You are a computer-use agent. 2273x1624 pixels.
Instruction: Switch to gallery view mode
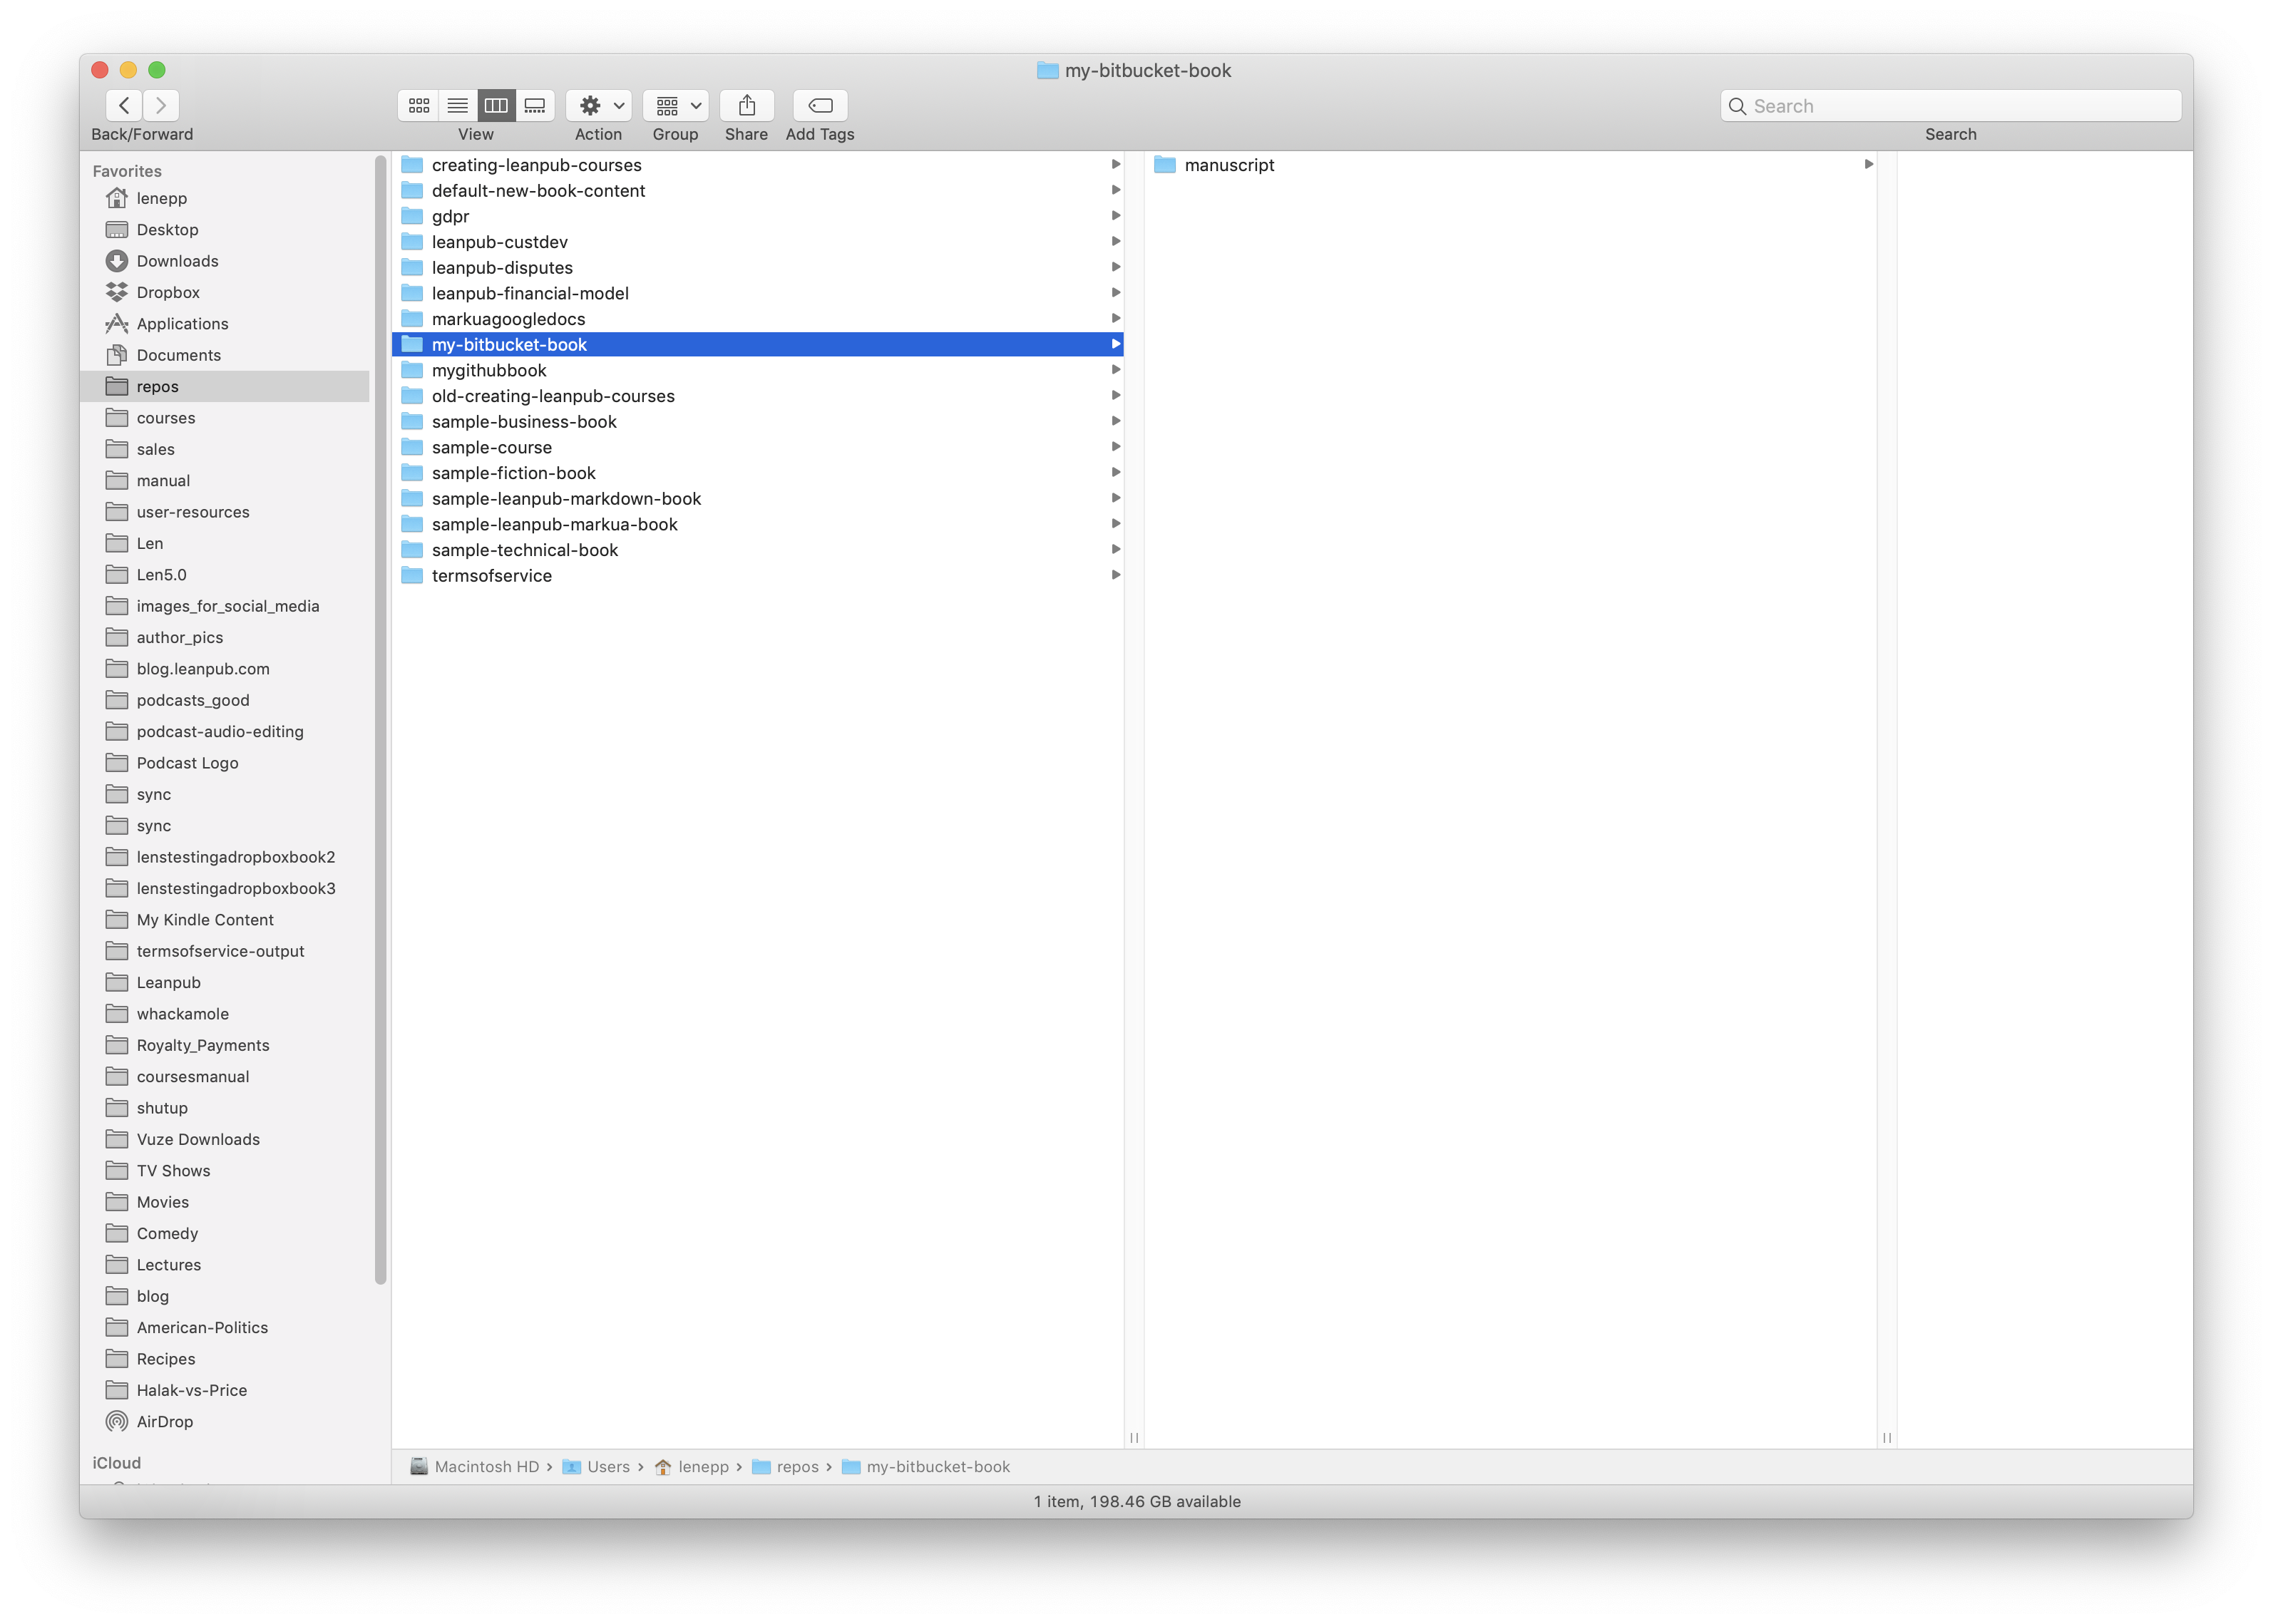[x=535, y=105]
